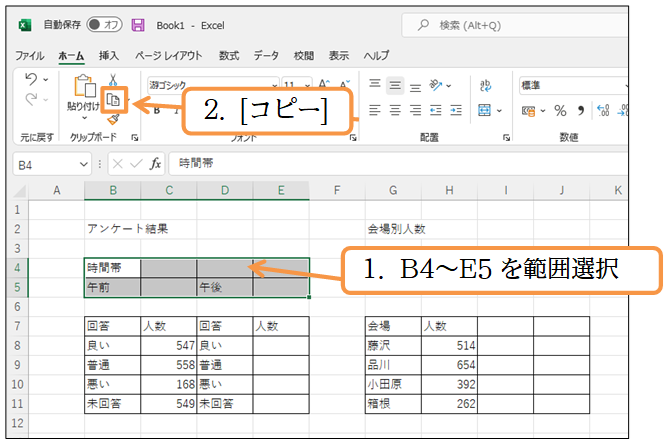
Task: Click the bottom align icon
Action: tap(415, 87)
